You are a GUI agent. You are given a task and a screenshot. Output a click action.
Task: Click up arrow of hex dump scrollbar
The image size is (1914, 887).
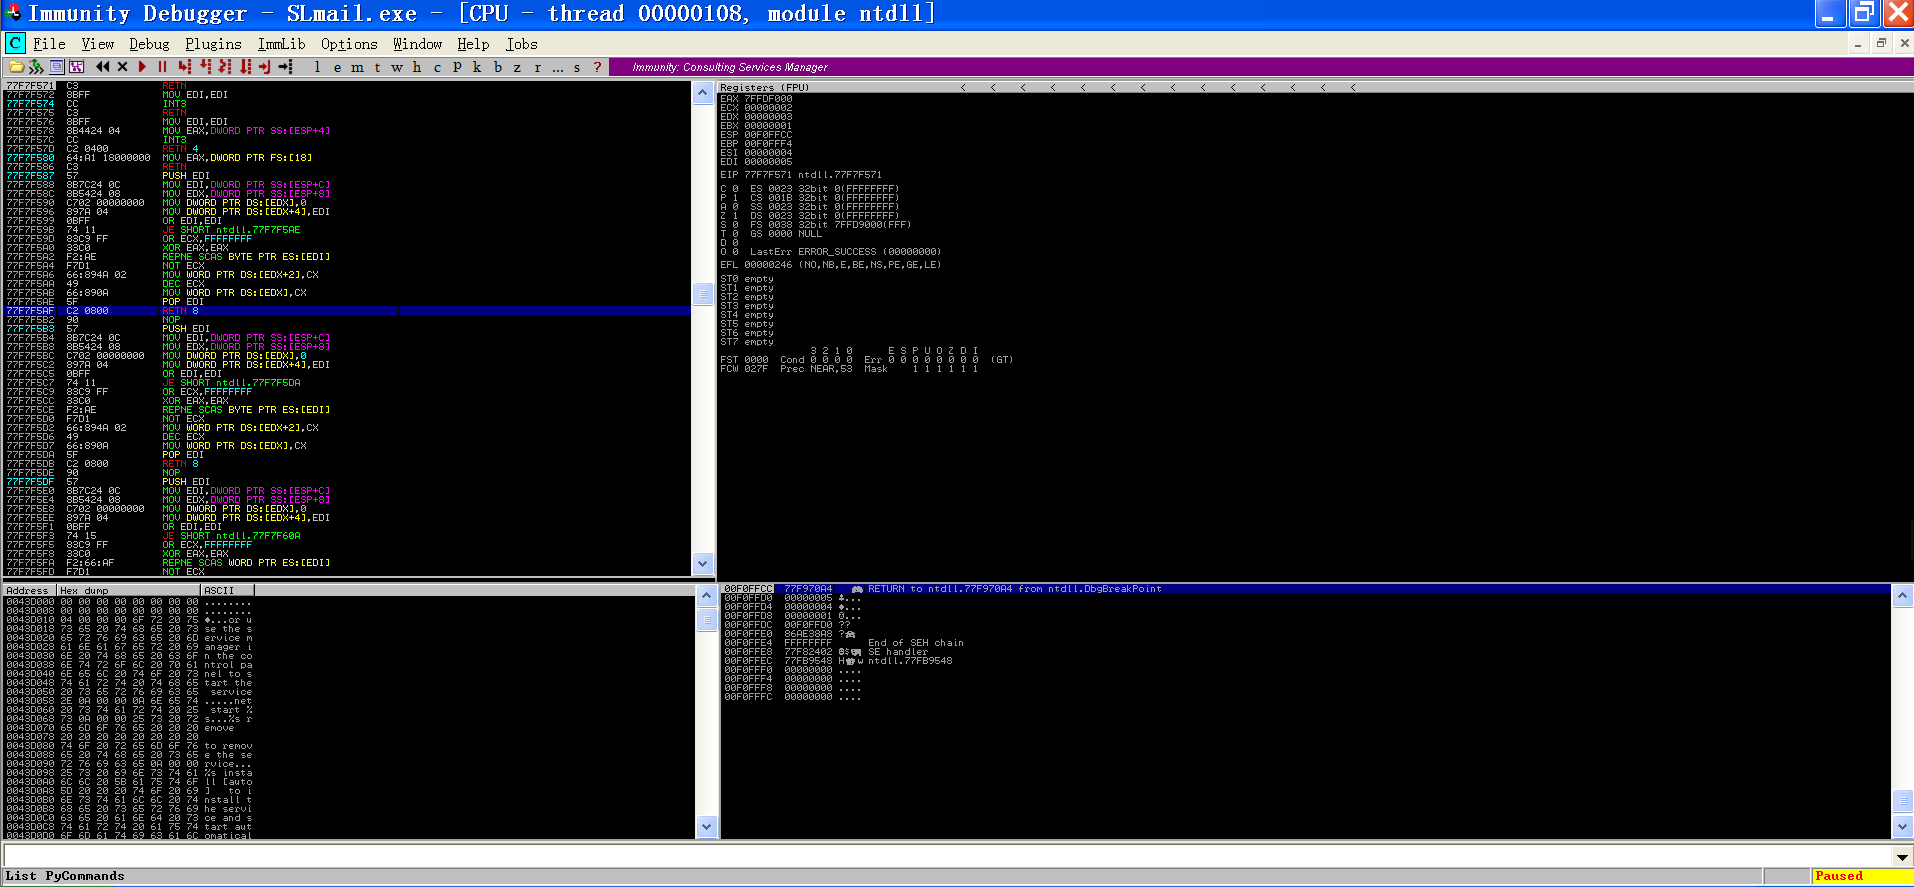(x=706, y=595)
